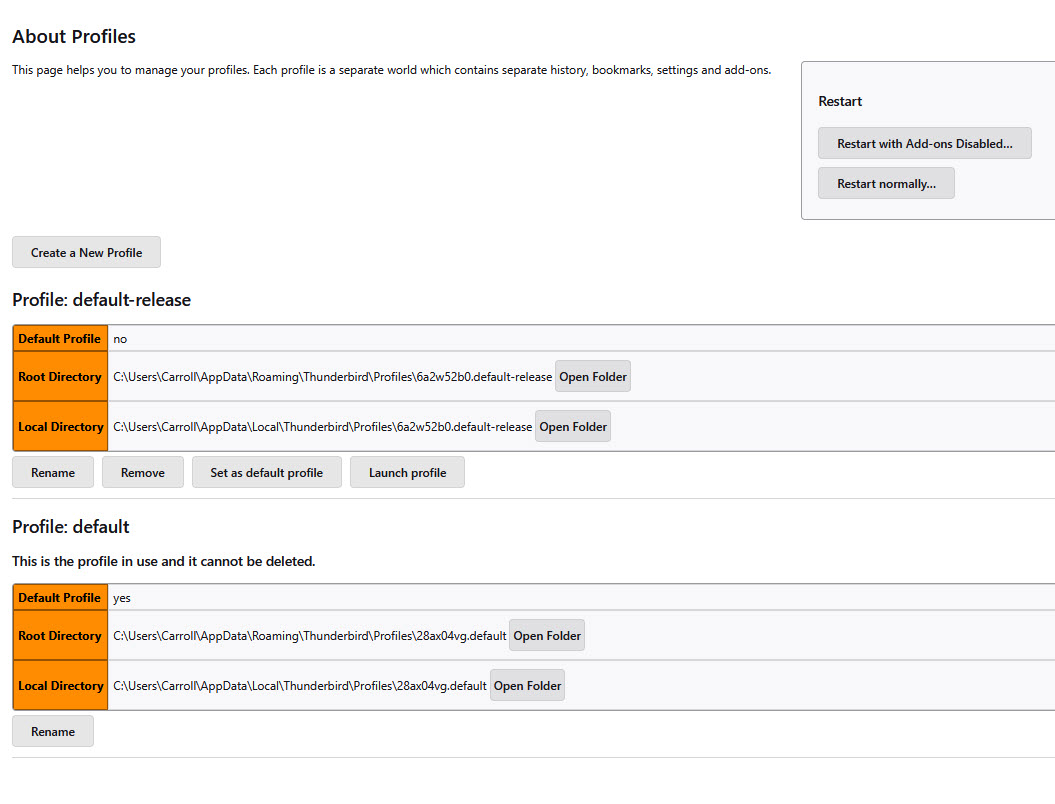Click the Restart box heading
The image size is (1055, 804).
pyautogui.click(x=840, y=101)
